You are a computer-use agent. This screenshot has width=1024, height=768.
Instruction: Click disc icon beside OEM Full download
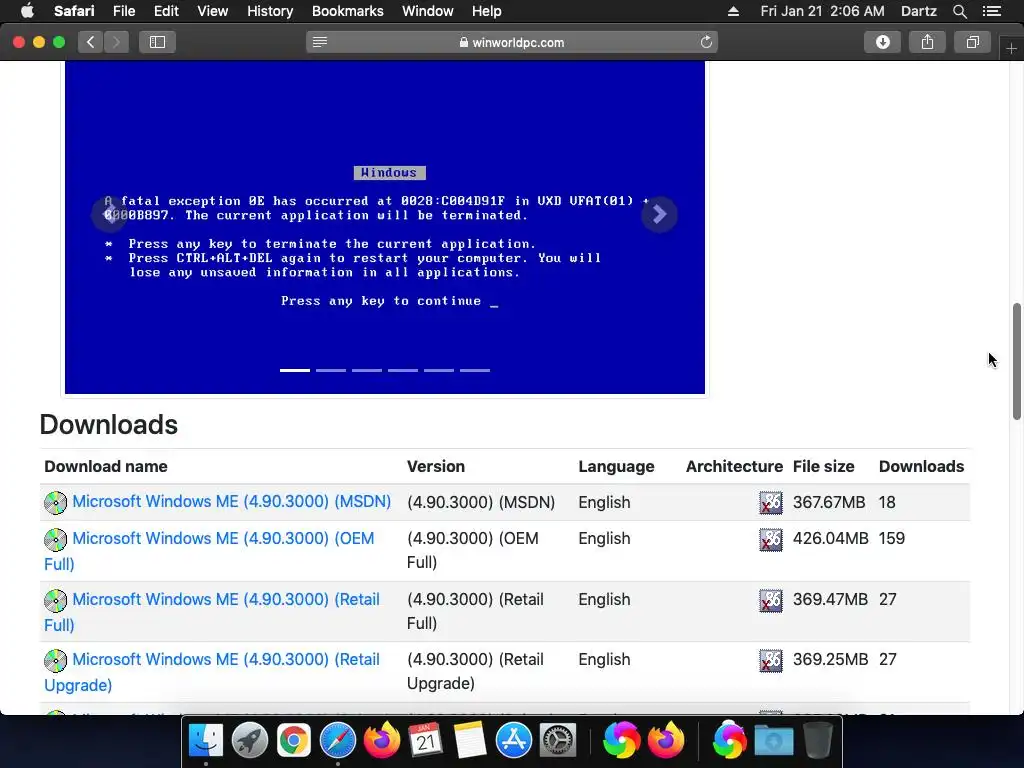56,540
